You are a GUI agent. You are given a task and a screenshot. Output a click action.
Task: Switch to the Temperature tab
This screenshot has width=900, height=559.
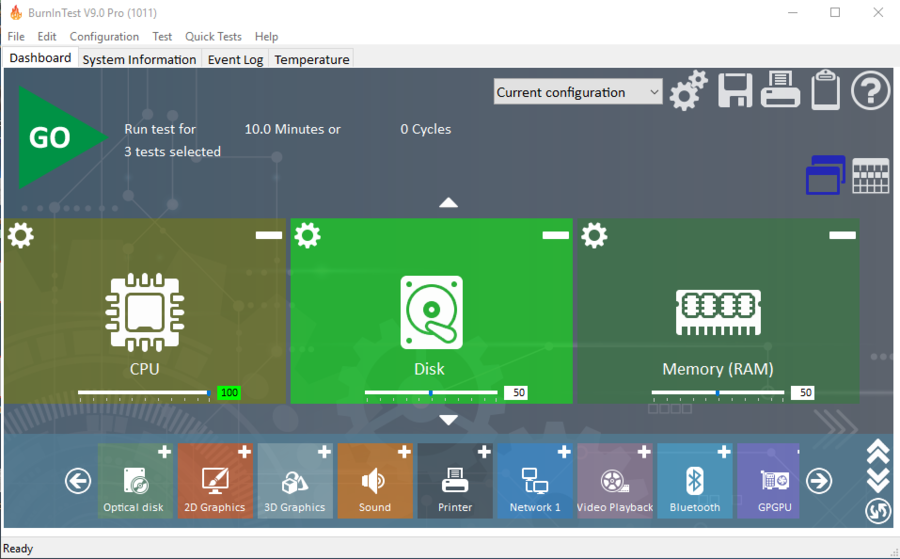point(312,59)
